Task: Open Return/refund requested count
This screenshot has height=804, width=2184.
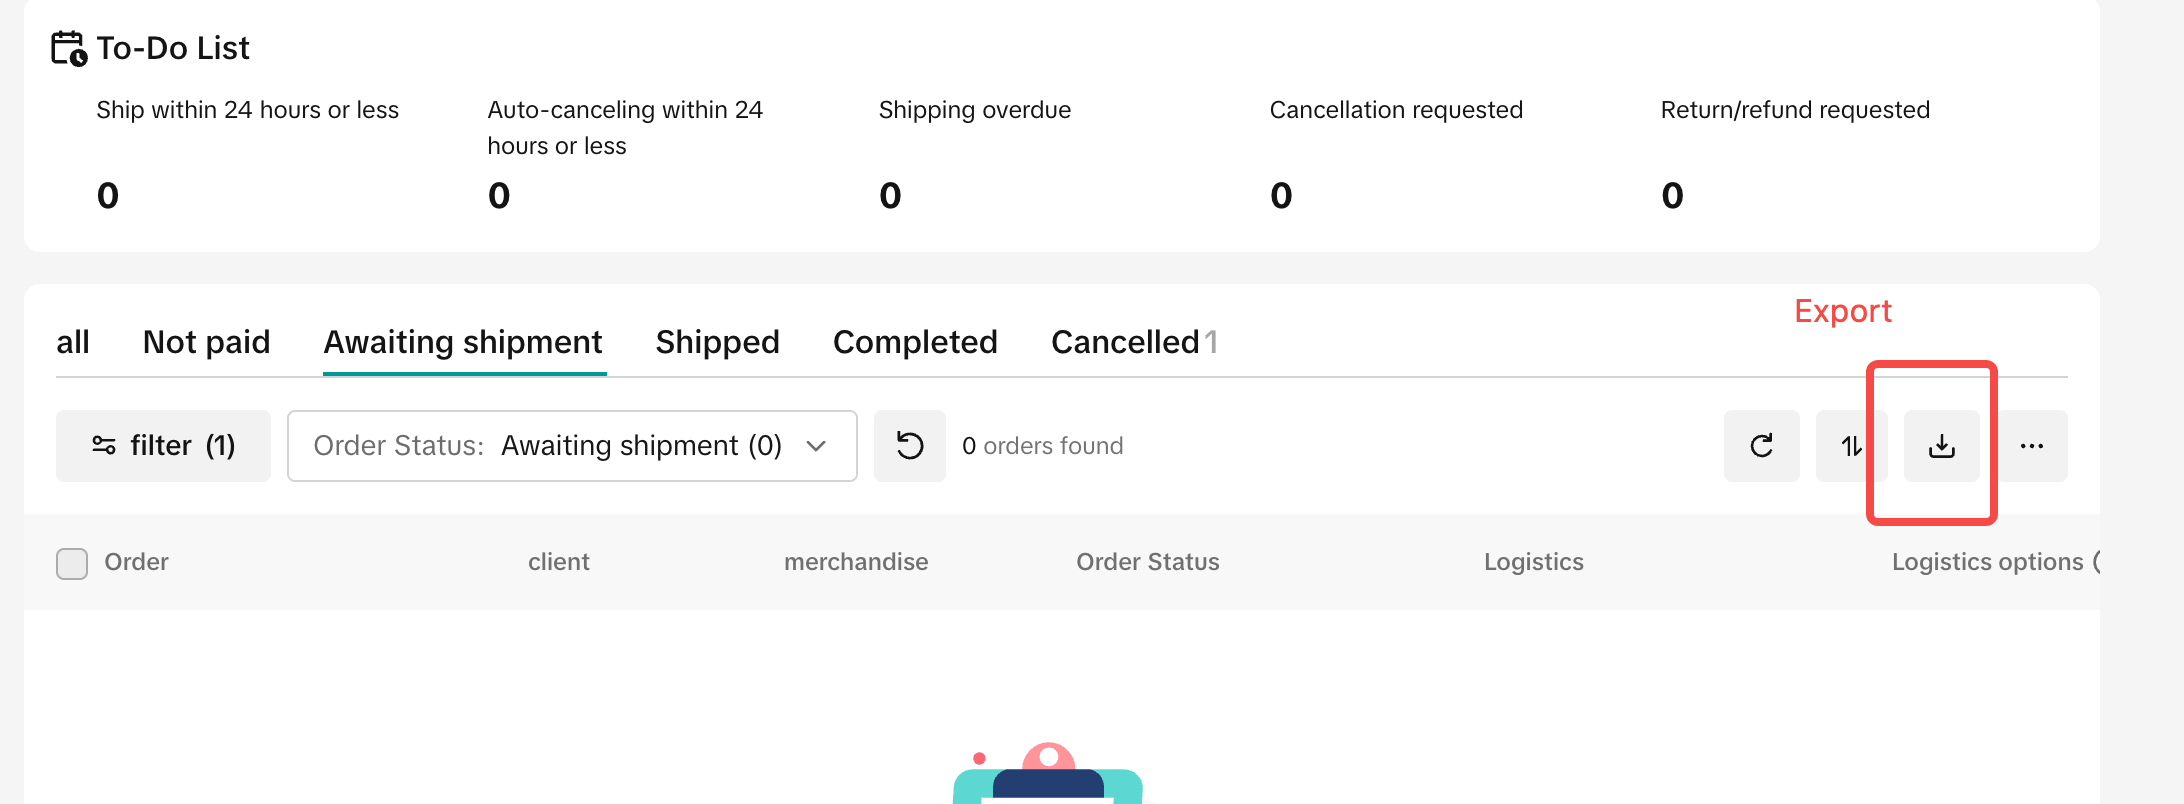Action: click(x=1672, y=195)
